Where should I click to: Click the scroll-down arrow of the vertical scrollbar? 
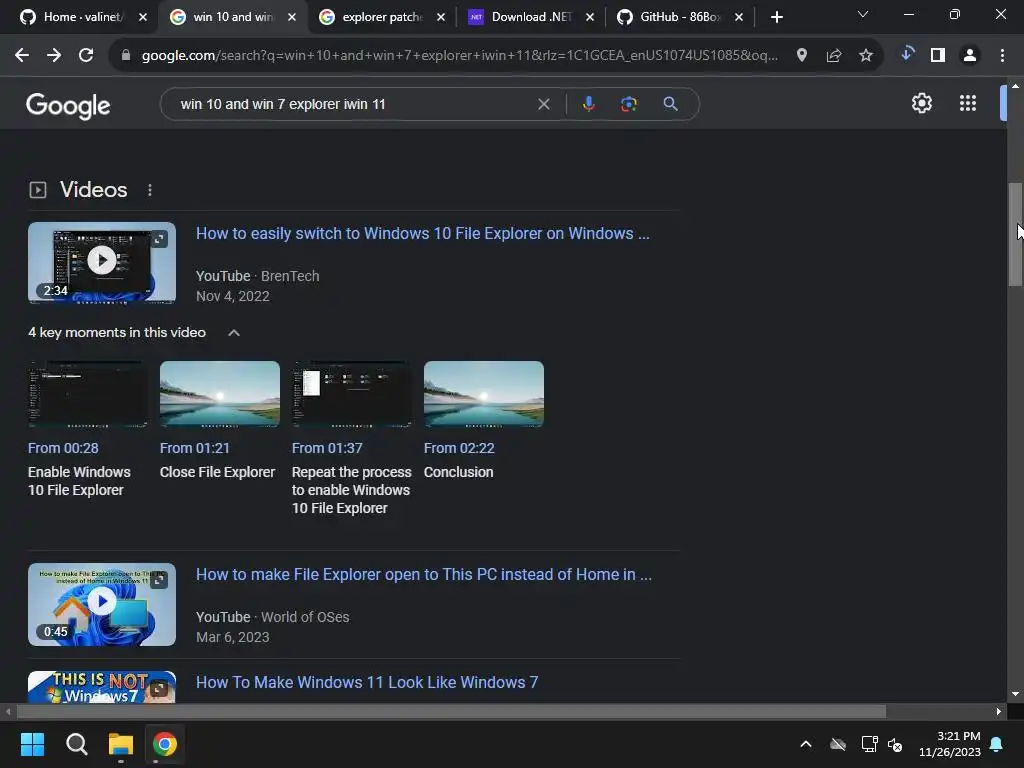1014,694
